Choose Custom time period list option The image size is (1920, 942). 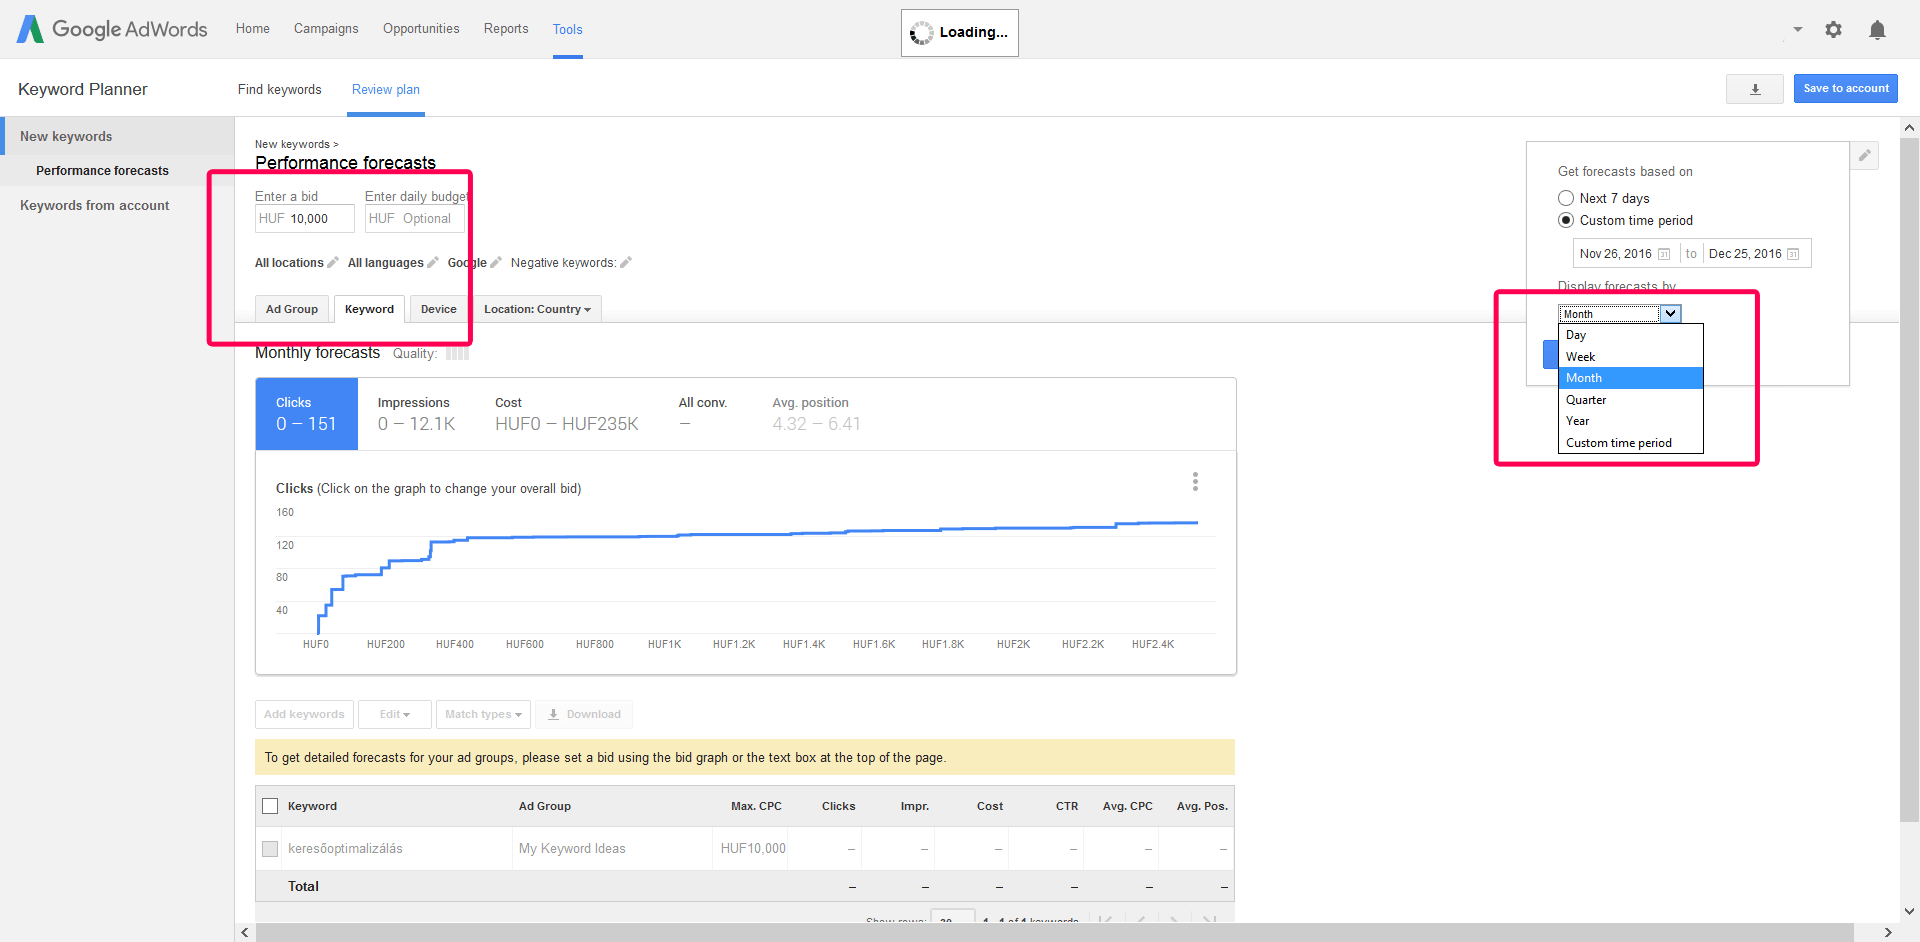(1631, 443)
